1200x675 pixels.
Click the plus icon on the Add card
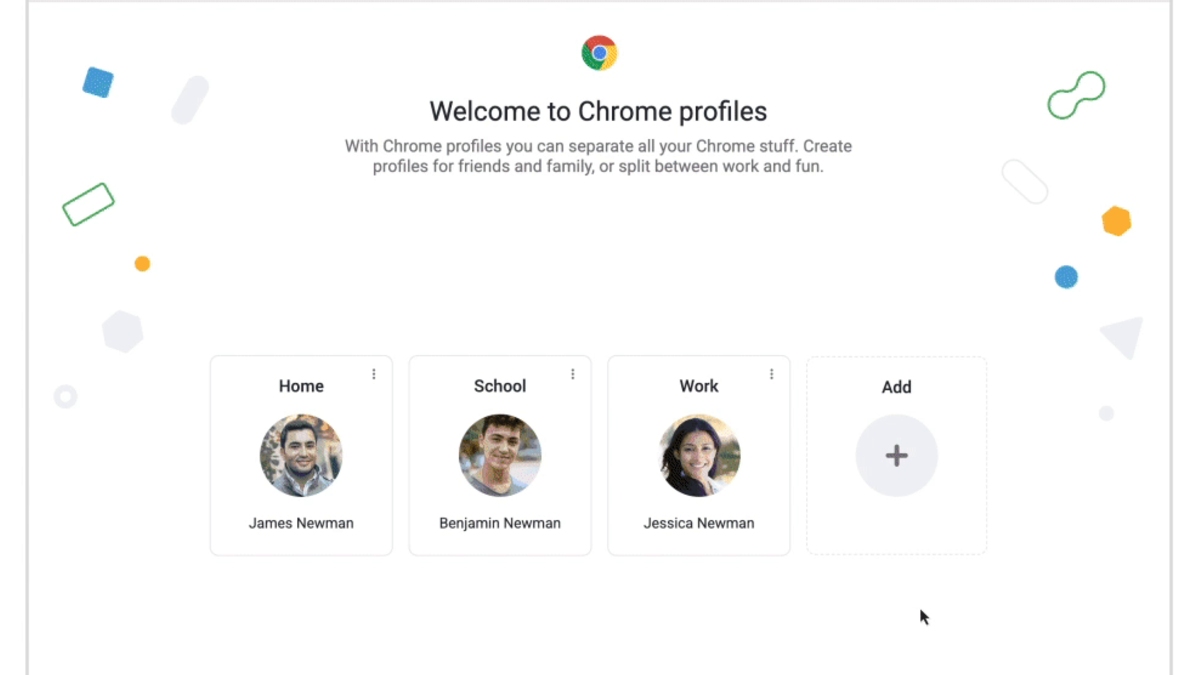896,454
